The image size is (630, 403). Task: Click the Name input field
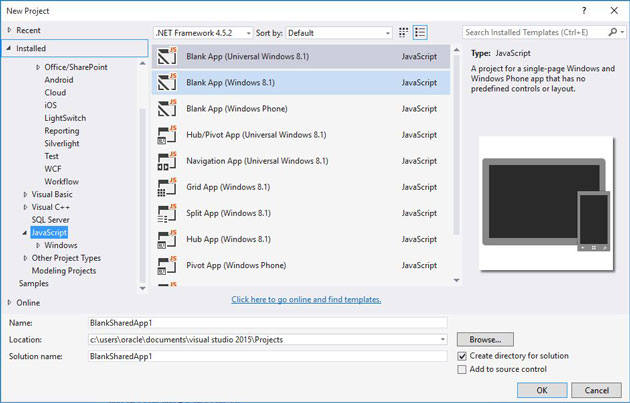point(268,323)
